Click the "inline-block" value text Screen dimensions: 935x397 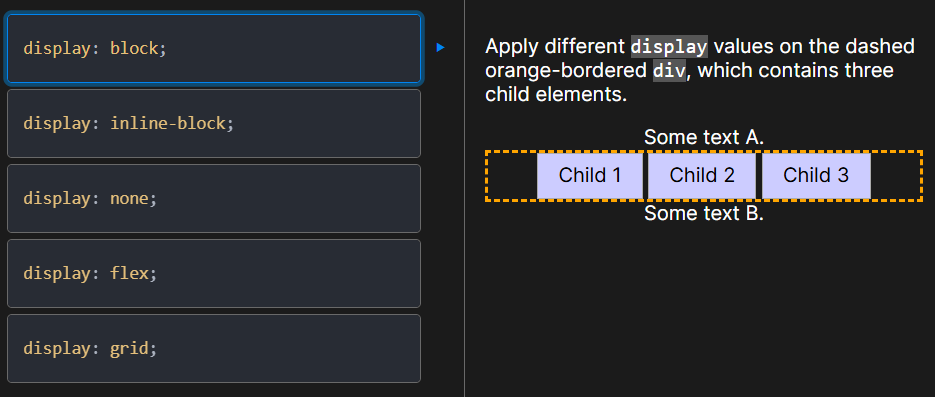pyautogui.click(x=168, y=123)
